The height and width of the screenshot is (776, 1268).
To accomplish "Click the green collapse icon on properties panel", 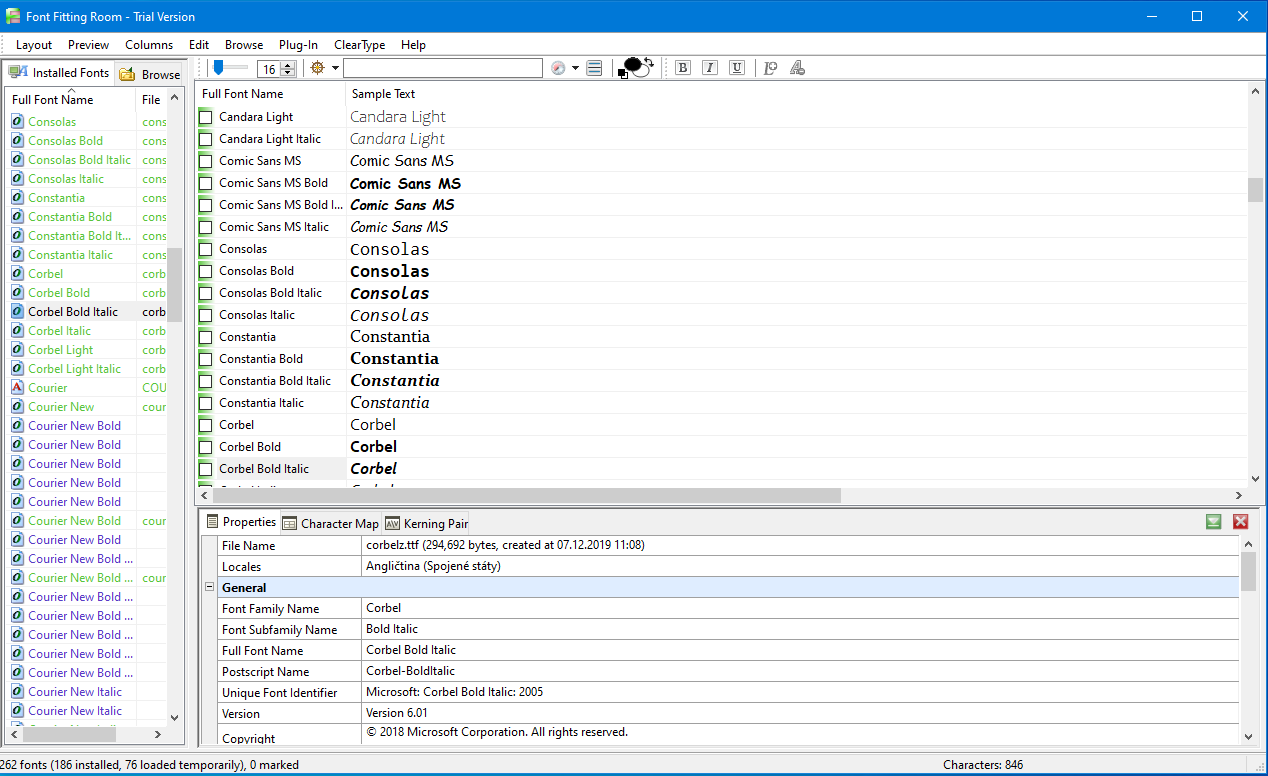I will click(x=1214, y=522).
